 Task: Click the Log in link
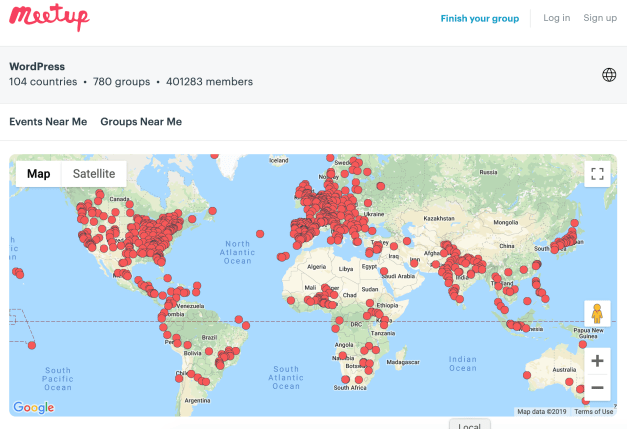(x=557, y=18)
